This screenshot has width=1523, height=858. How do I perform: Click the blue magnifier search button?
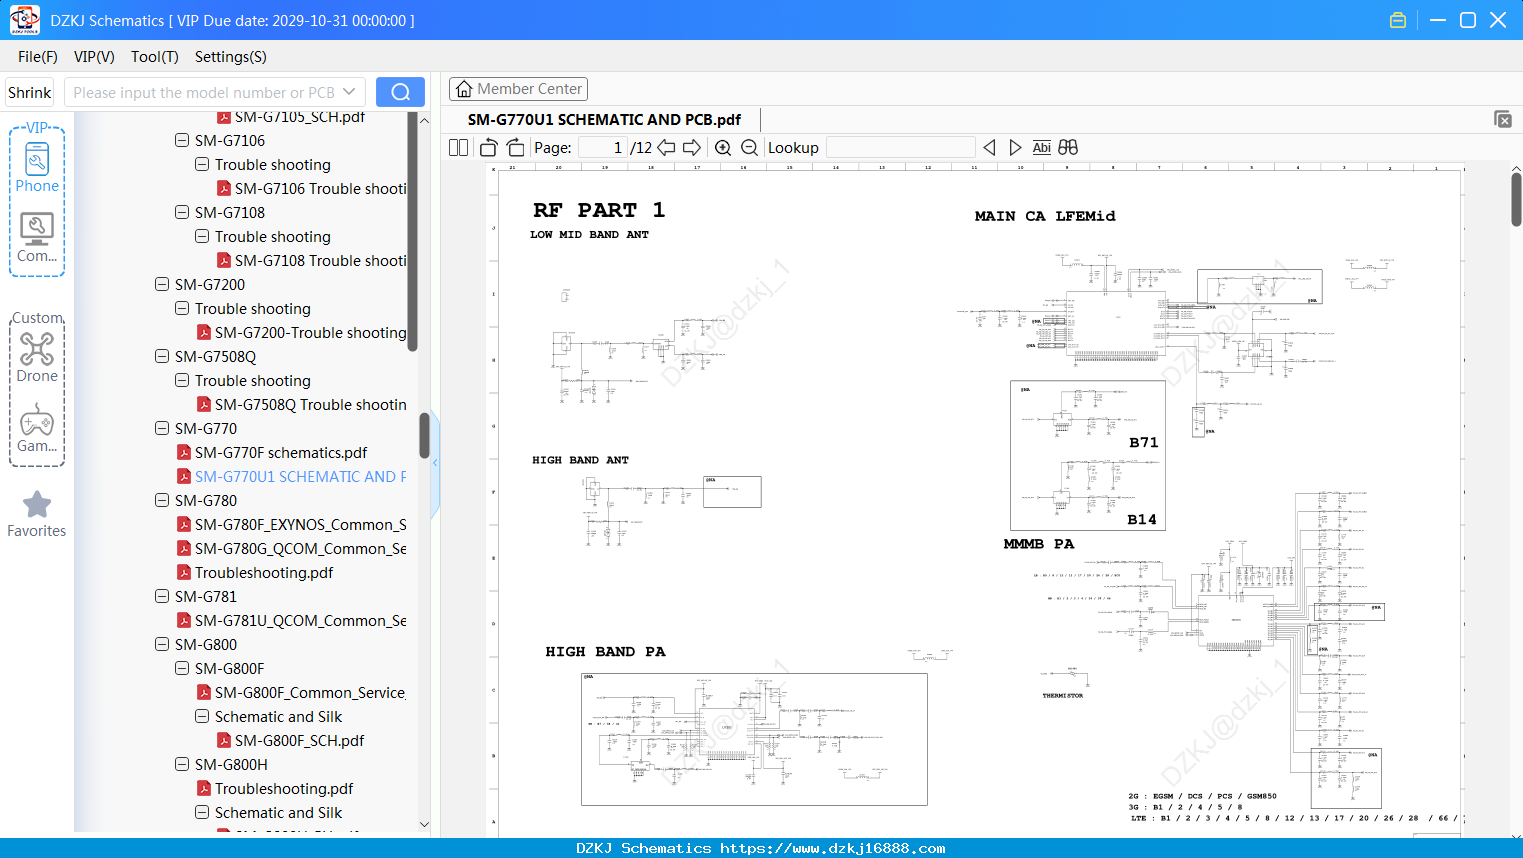pyautogui.click(x=400, y=92)
